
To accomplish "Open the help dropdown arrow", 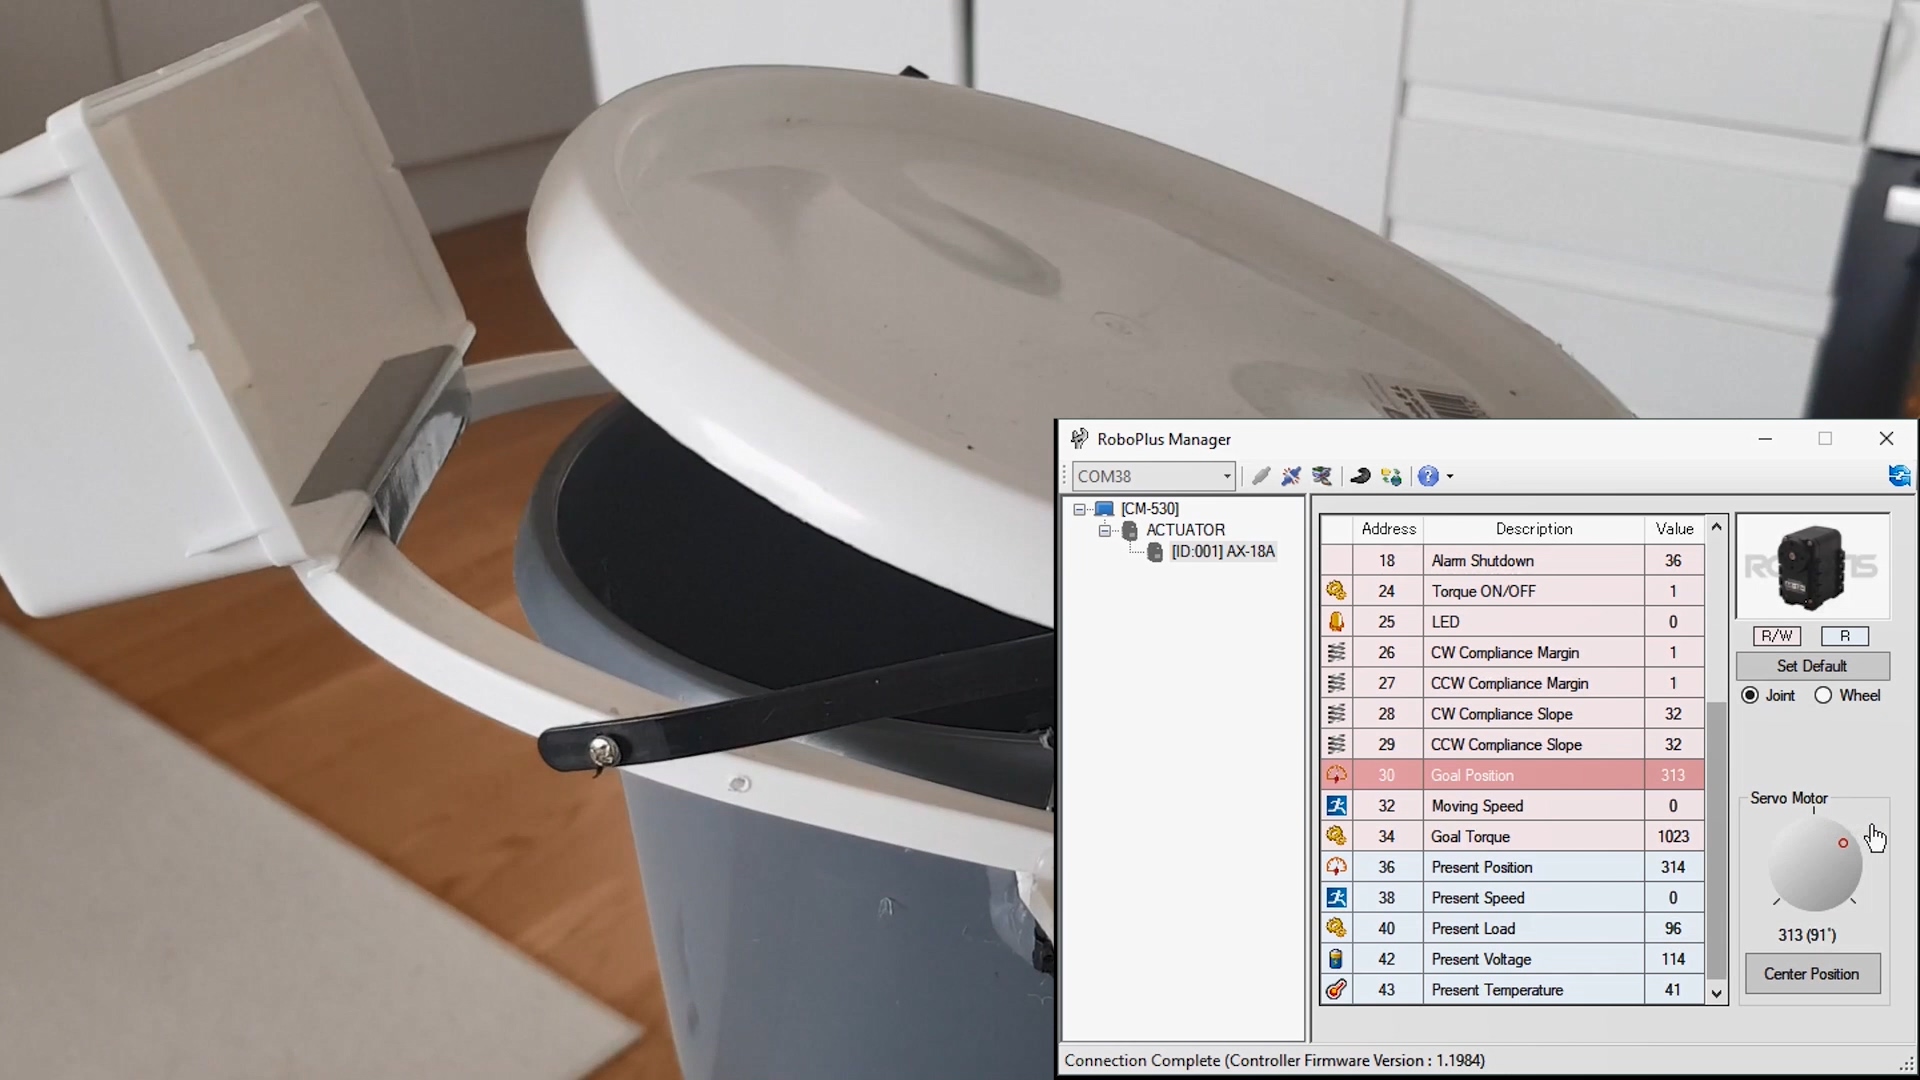I will (x=1450, y=477).
